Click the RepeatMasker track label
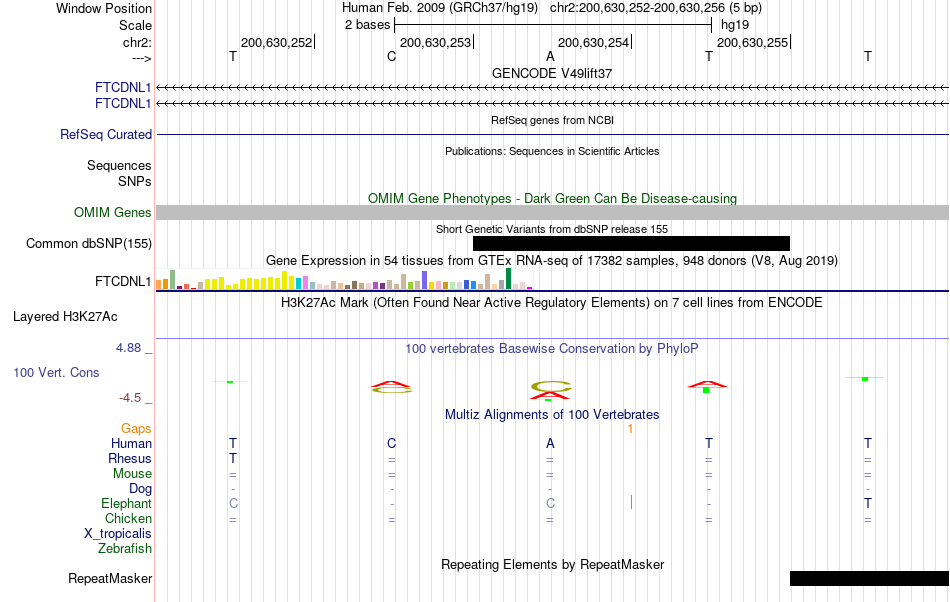The image size is (950, 602). tap(110, 579)
